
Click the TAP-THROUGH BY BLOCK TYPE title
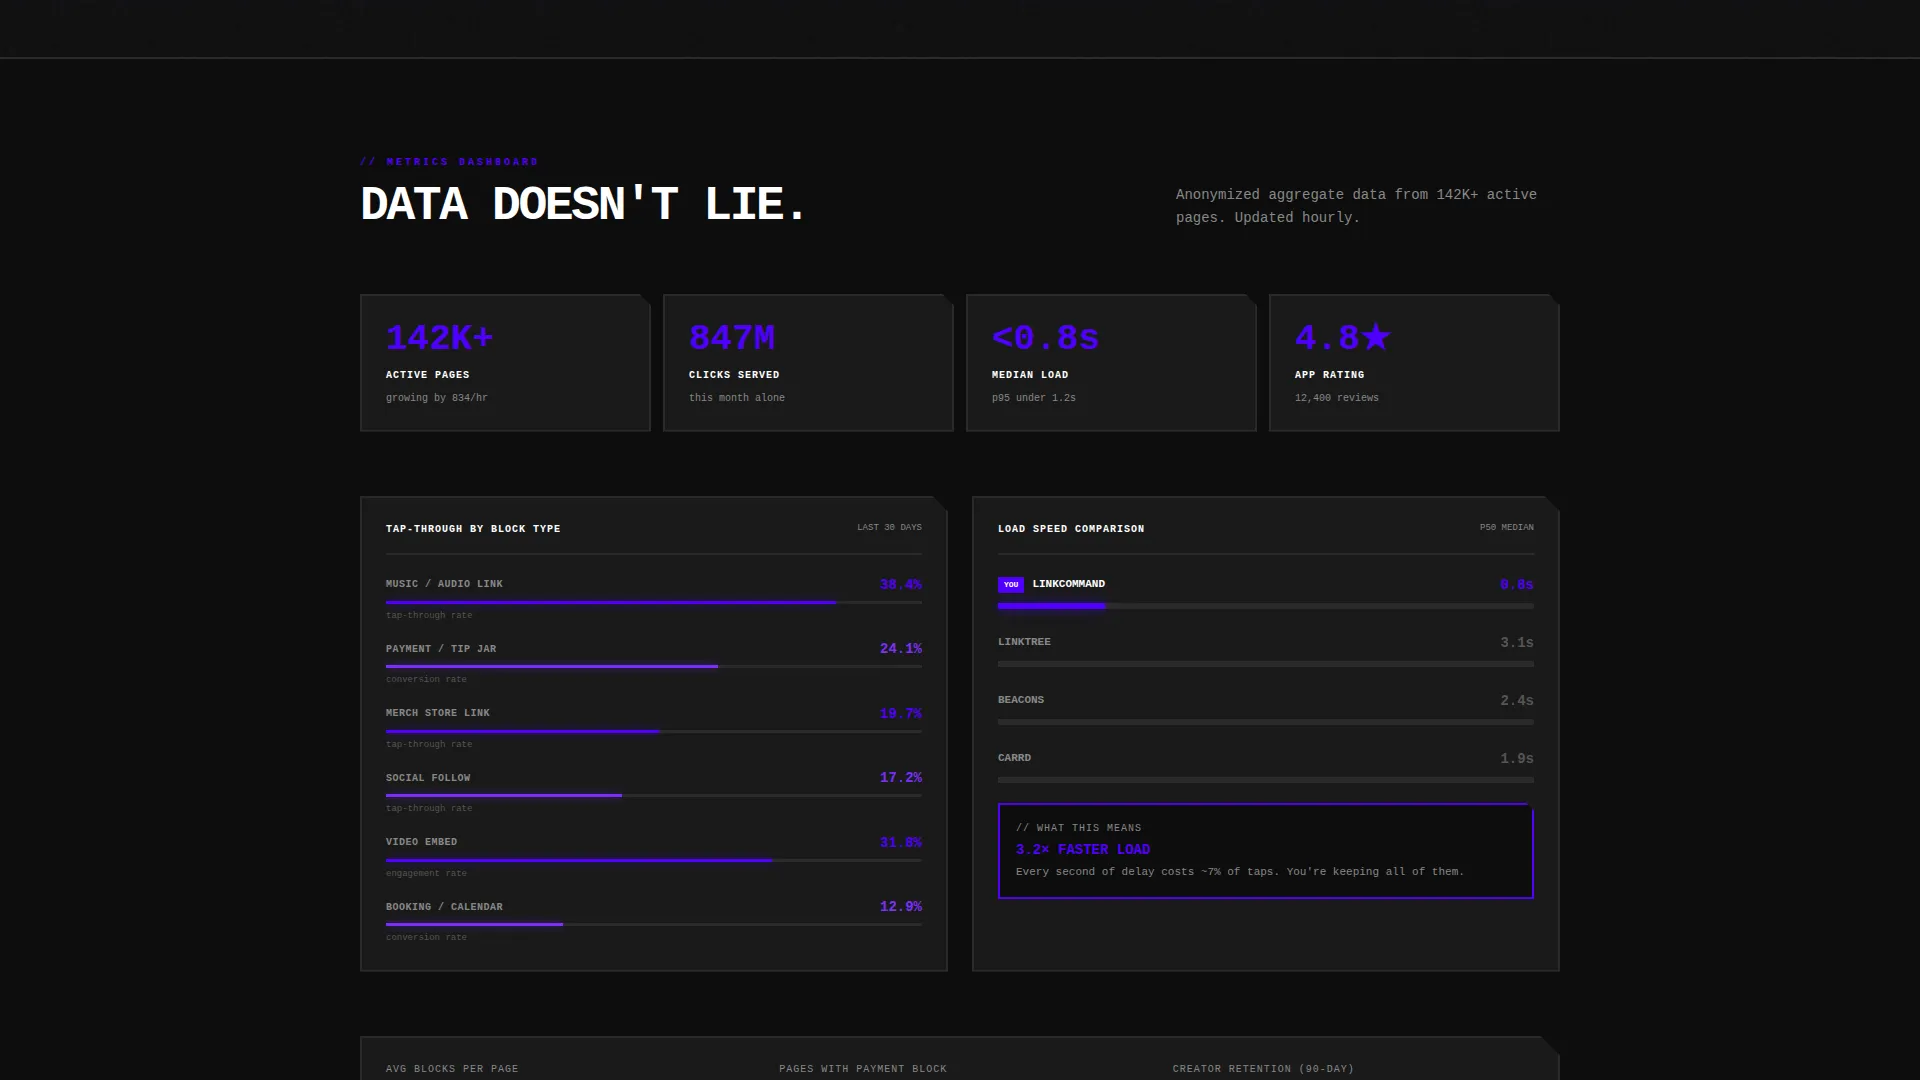click(x=473, y=528)
